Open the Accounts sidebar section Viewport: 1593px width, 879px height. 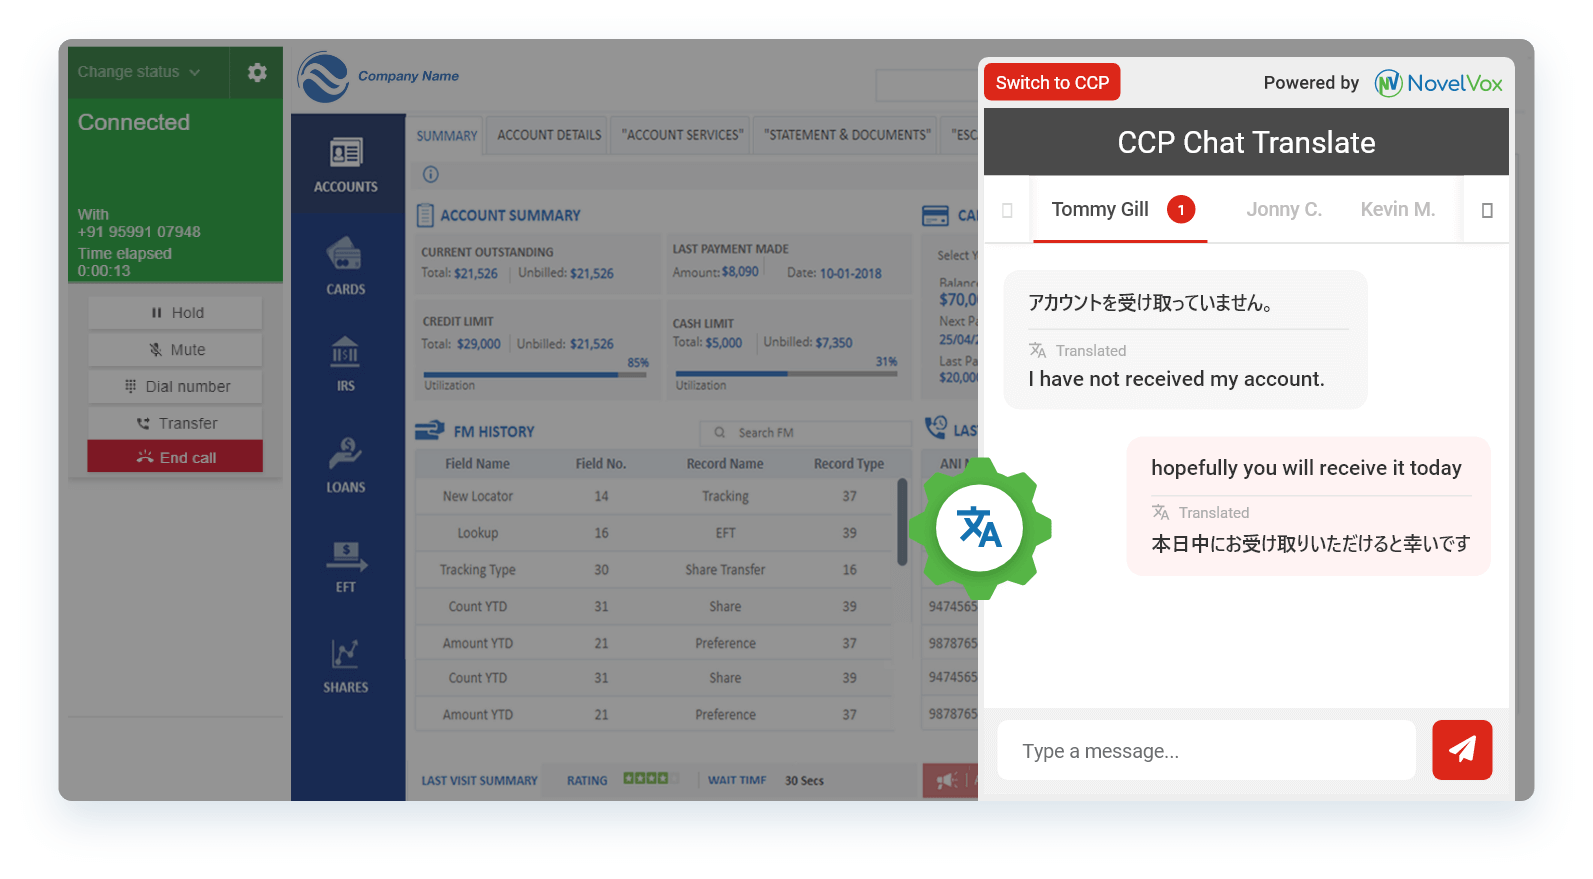(346, 164)
